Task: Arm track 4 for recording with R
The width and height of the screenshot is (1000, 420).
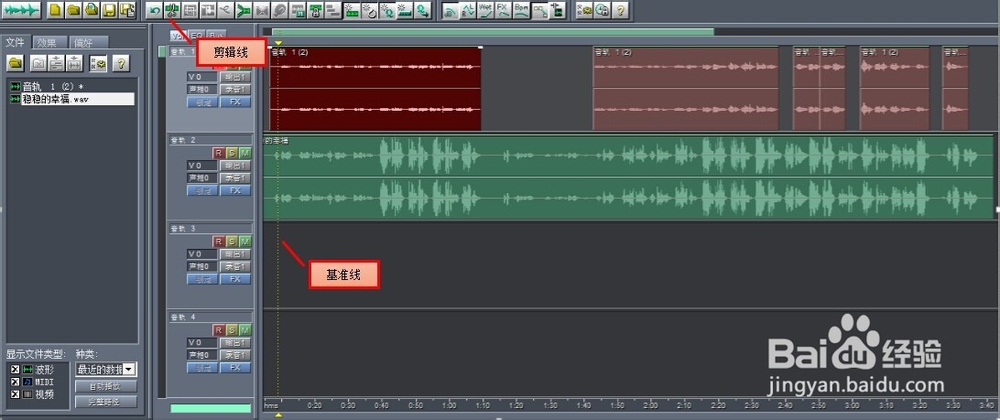Action: tap(218, 329)
